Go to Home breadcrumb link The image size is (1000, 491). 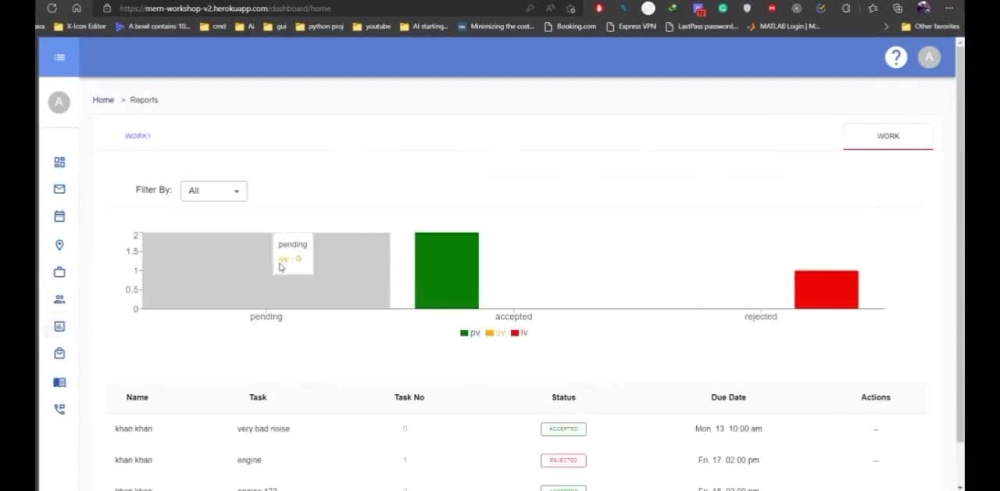[x=103, y=100]
